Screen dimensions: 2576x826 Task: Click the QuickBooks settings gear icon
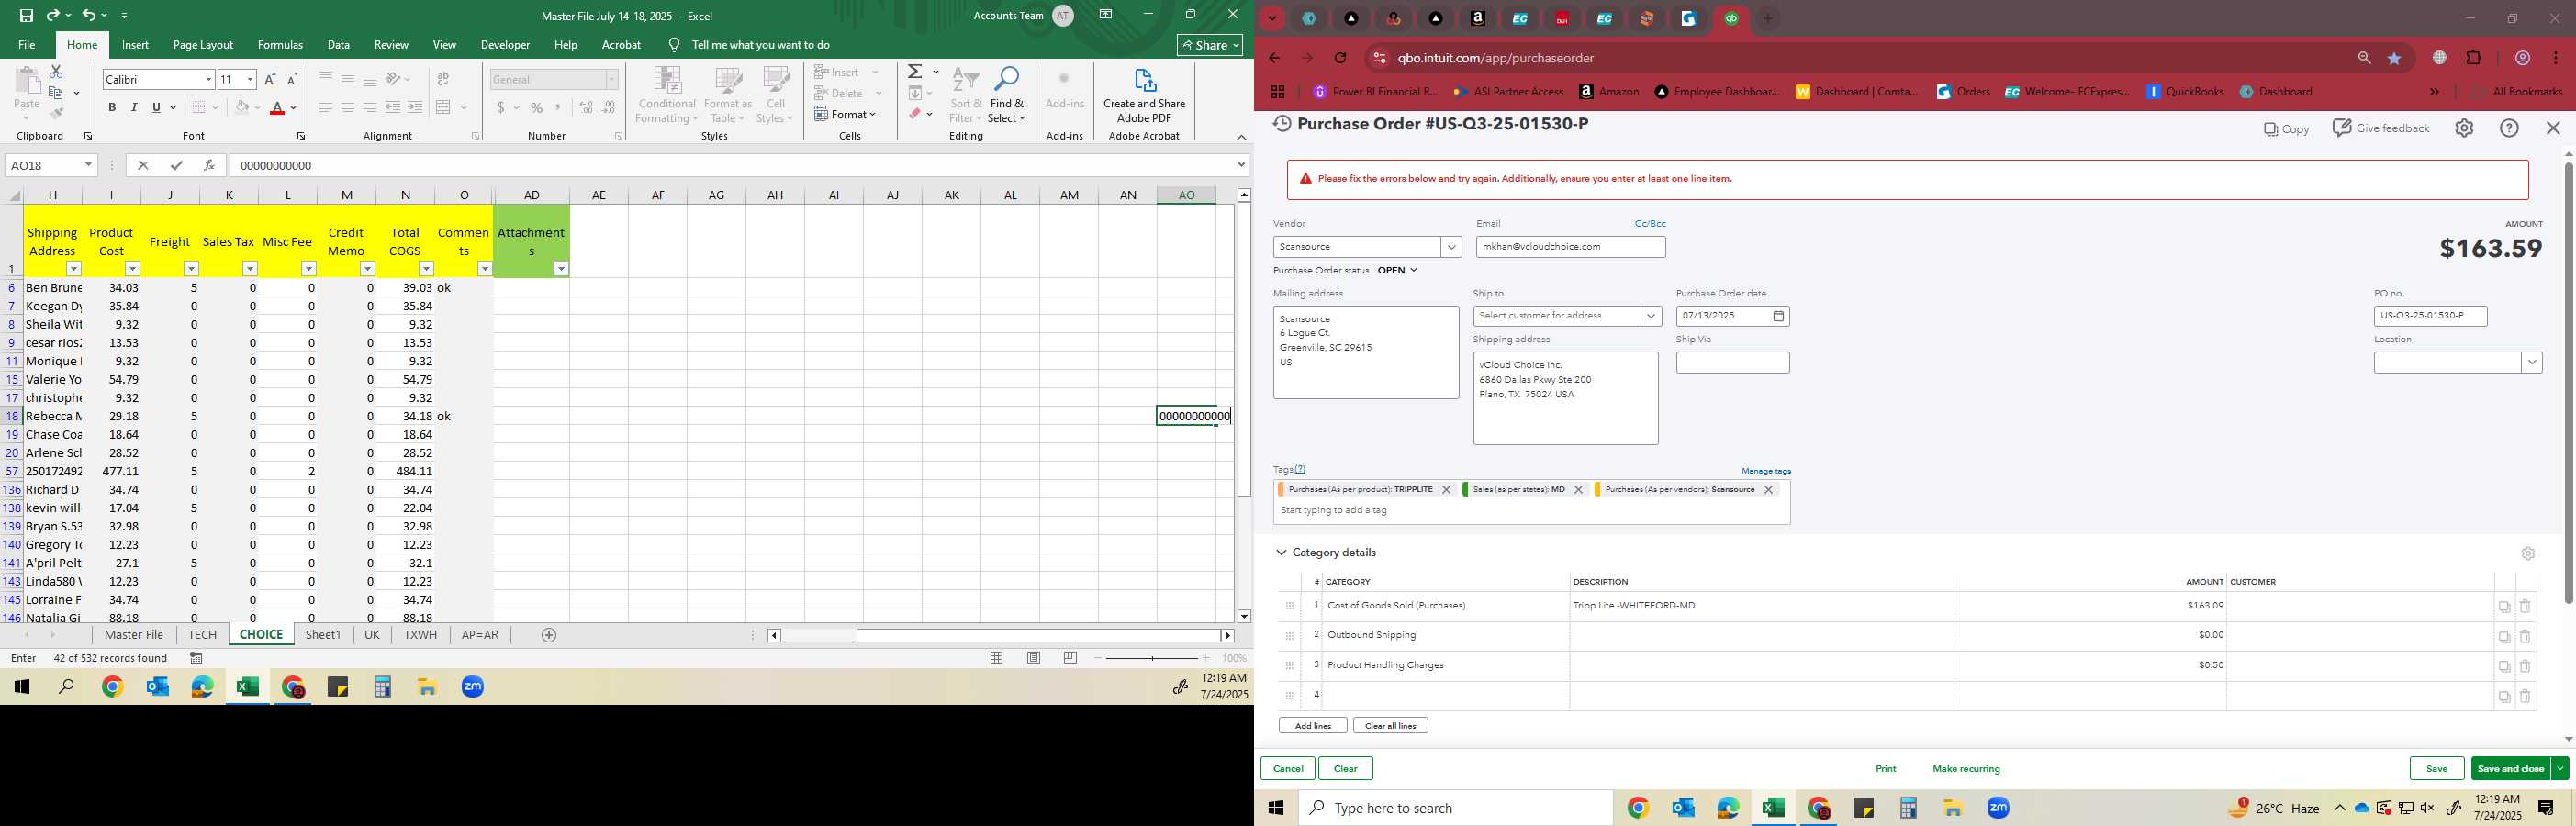(2464, 128)
